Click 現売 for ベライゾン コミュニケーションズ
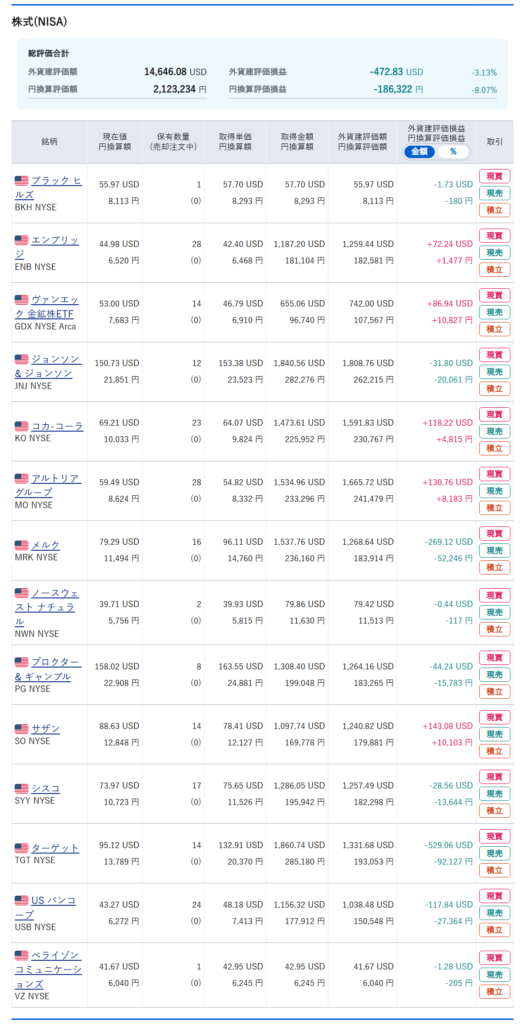The height and width of the screenshot is (1024, 520). coord(495,974)
